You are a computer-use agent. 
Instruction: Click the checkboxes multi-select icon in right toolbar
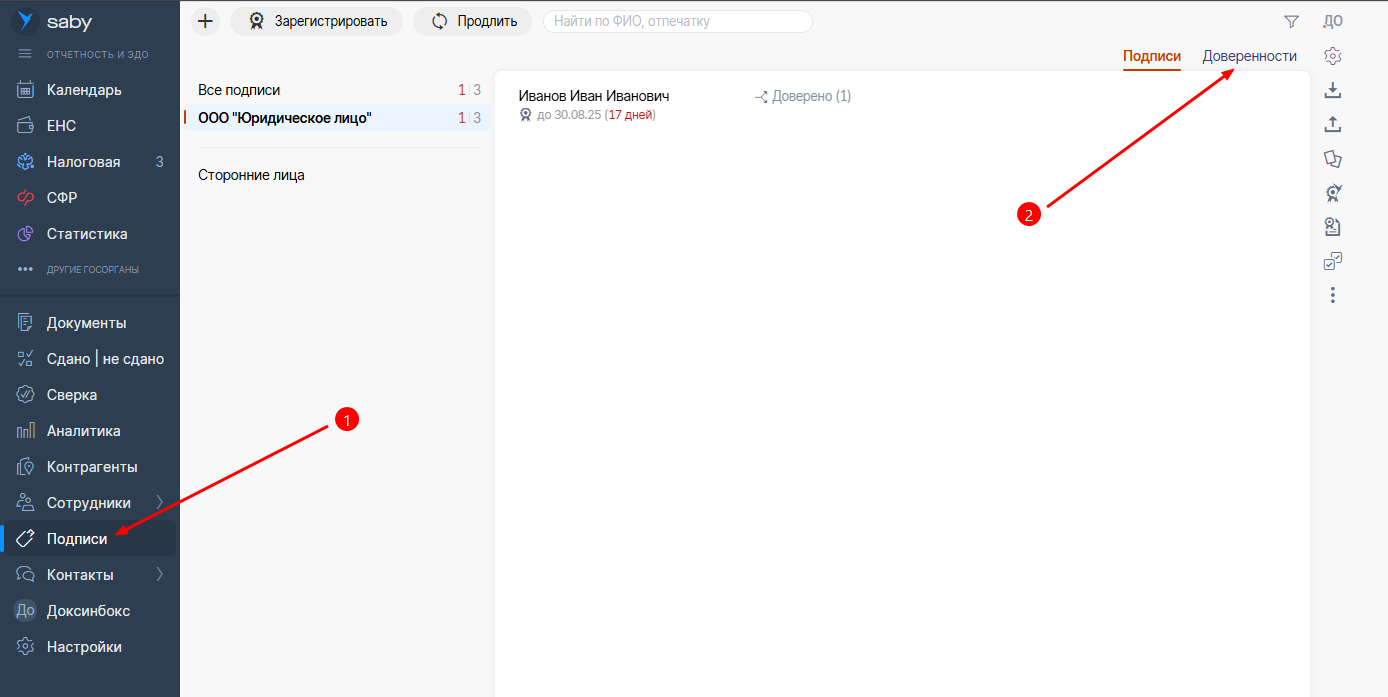coord(1332,261)
